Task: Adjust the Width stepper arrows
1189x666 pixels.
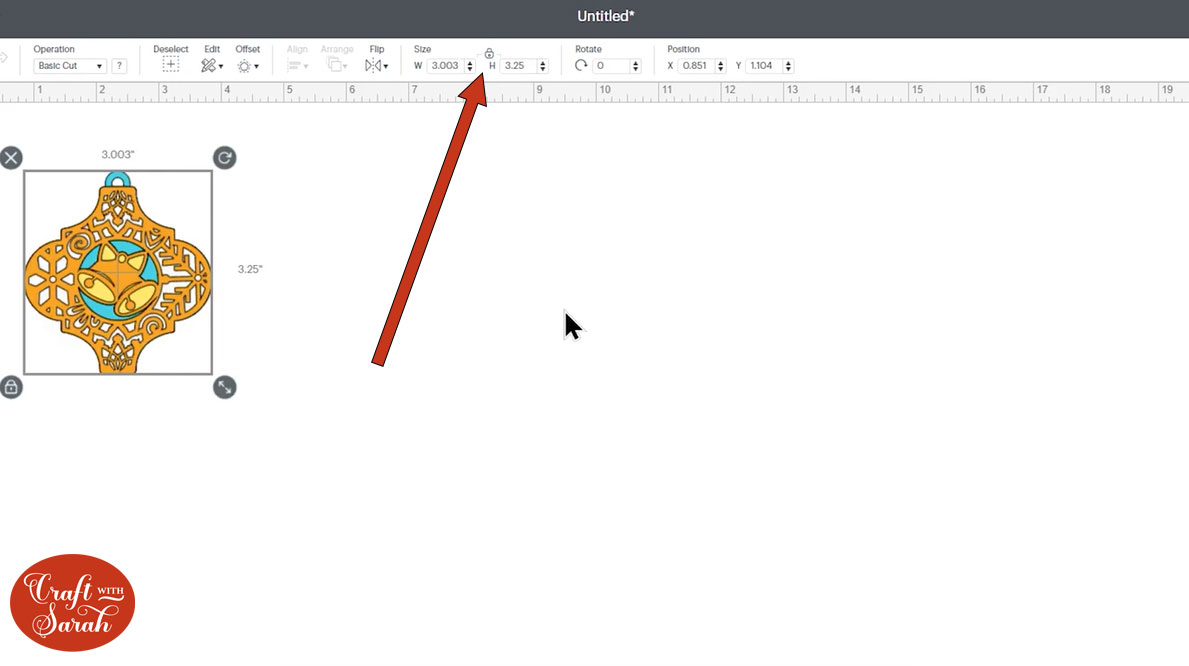Action: [x=469, y=66]
